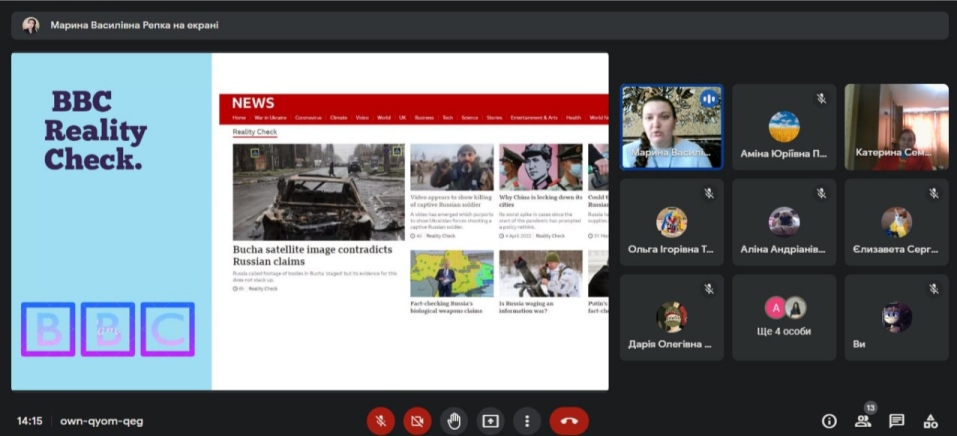The height and width of the screenshot is (436, 957).
Task: Click the audio indicator on Марина's tile
Action: pos(709,99)
